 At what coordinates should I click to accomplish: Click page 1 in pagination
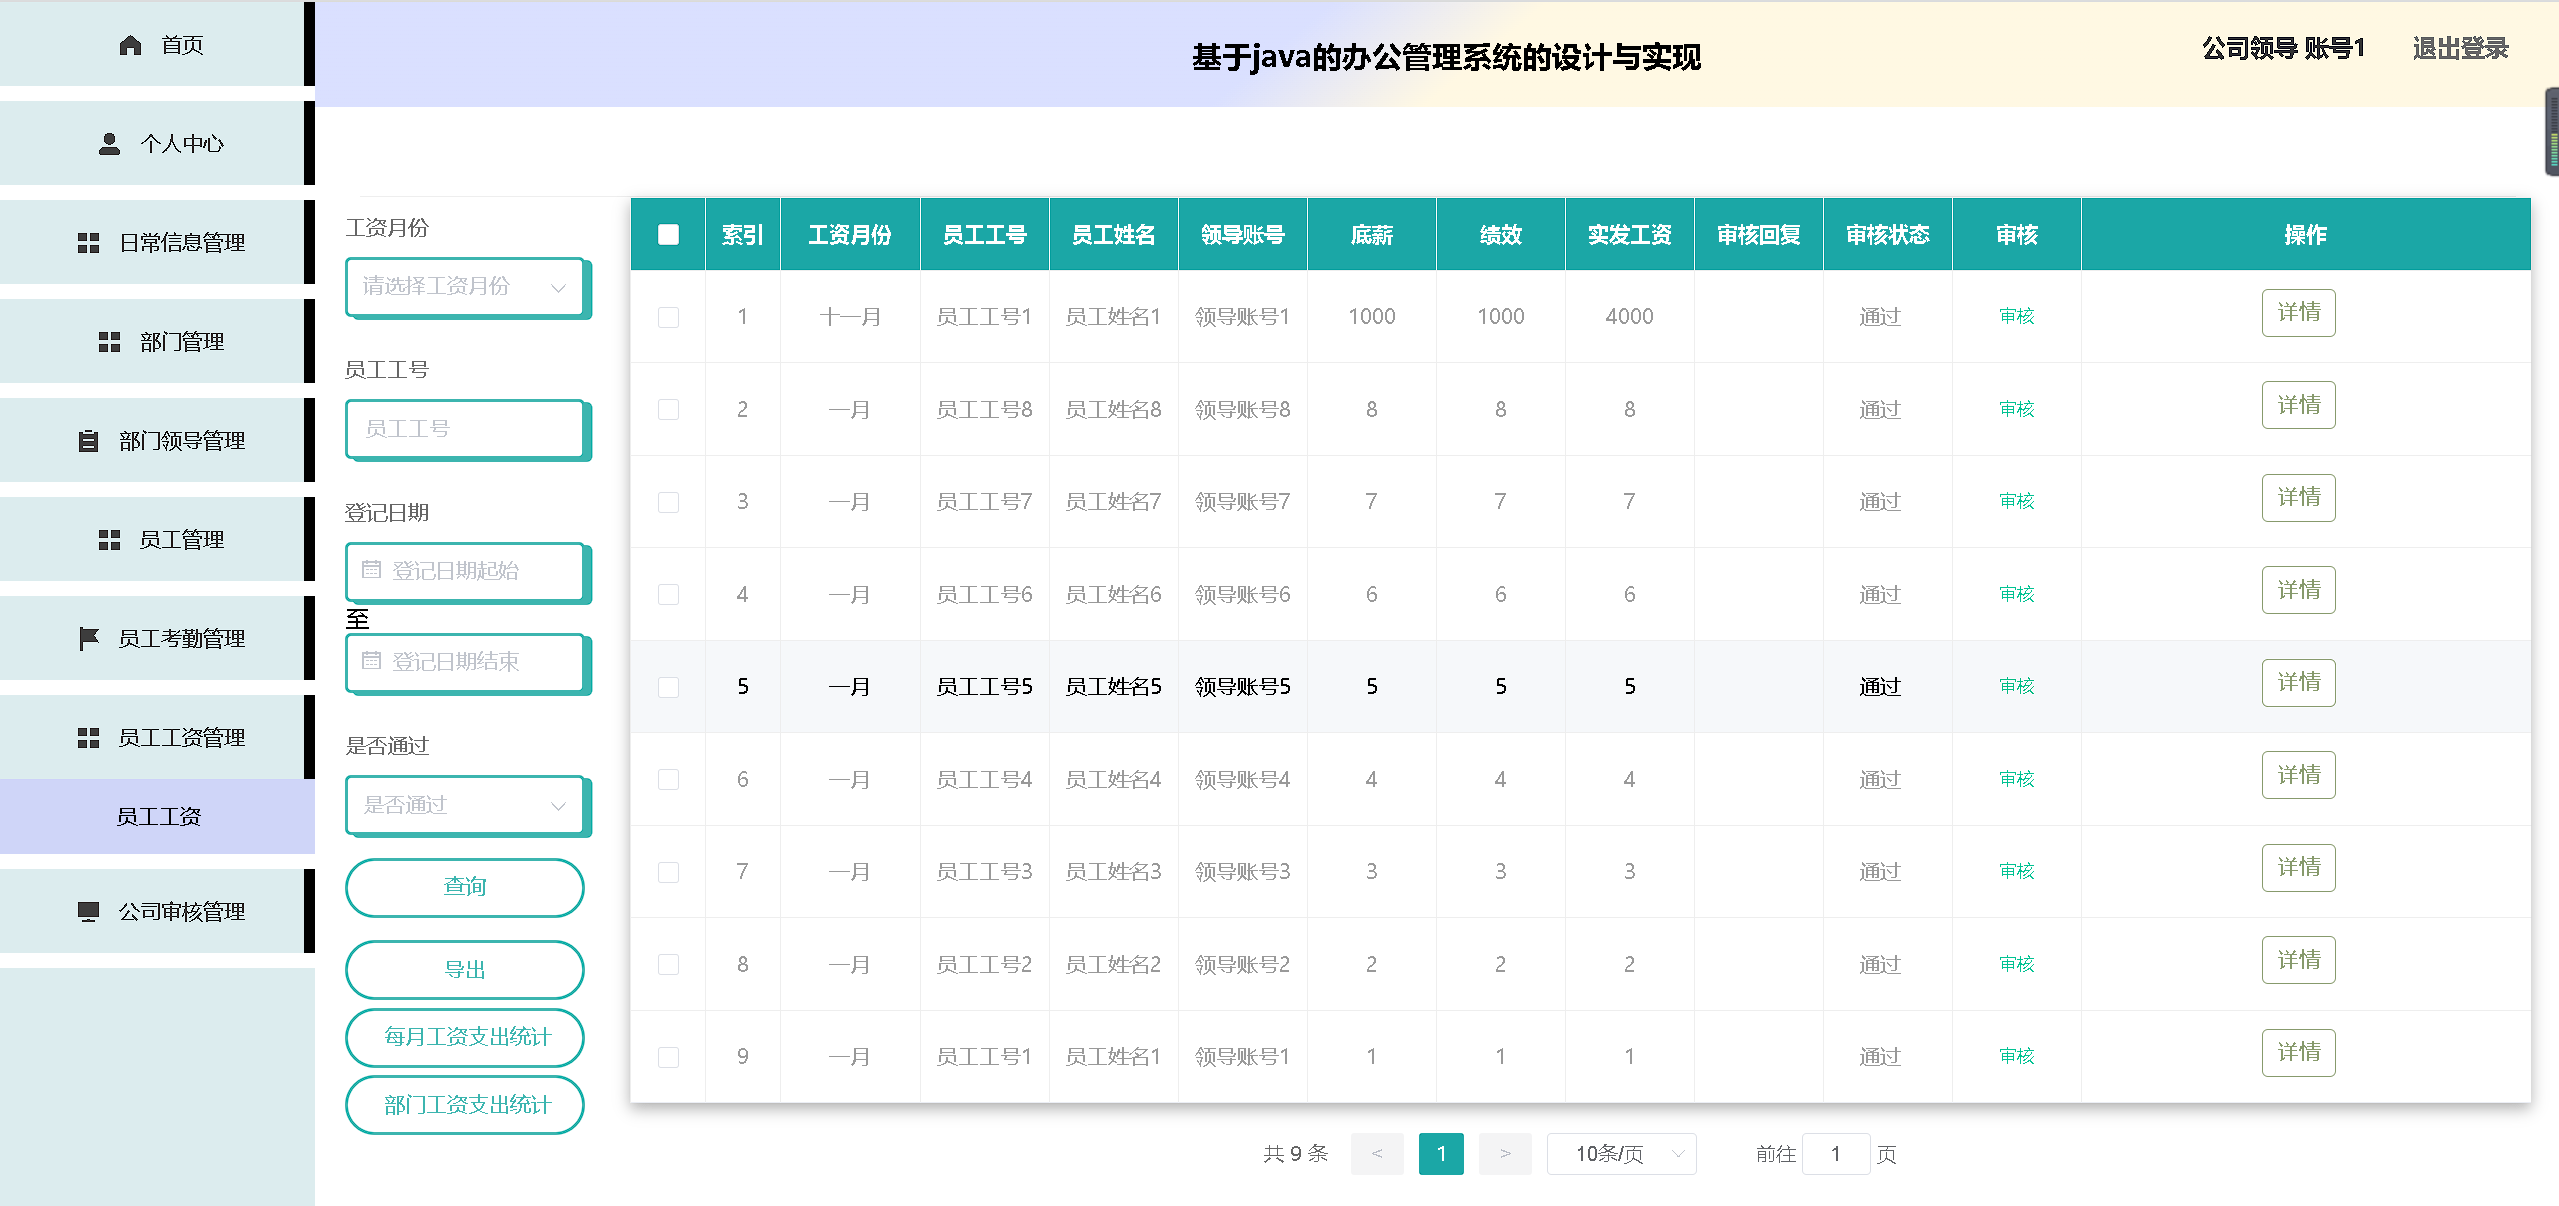pyautogui.click(x=1441, y=1154)
